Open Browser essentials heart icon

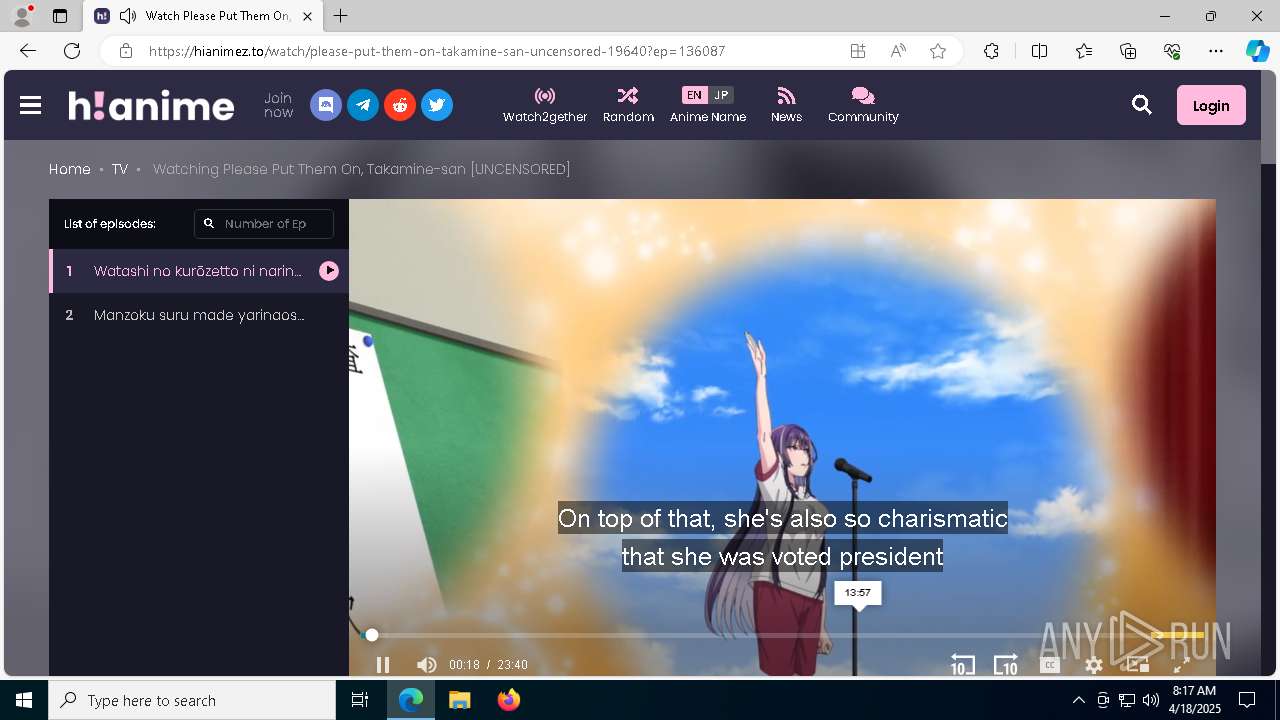[x=1172, y=51]
